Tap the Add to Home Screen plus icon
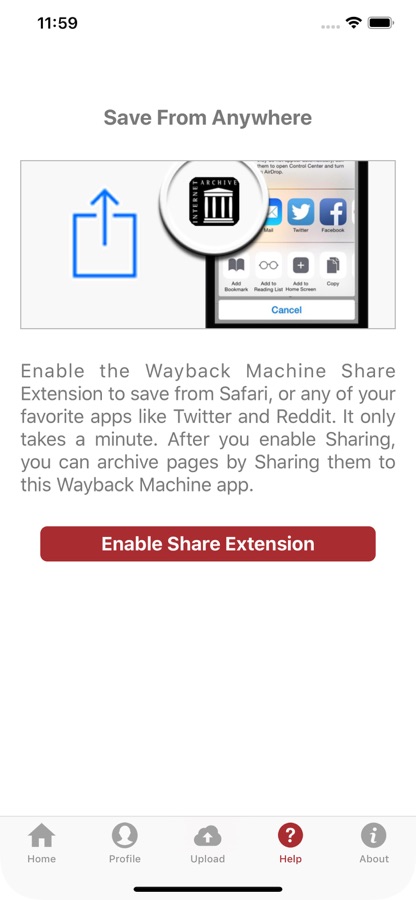 [x=301, y=265]
